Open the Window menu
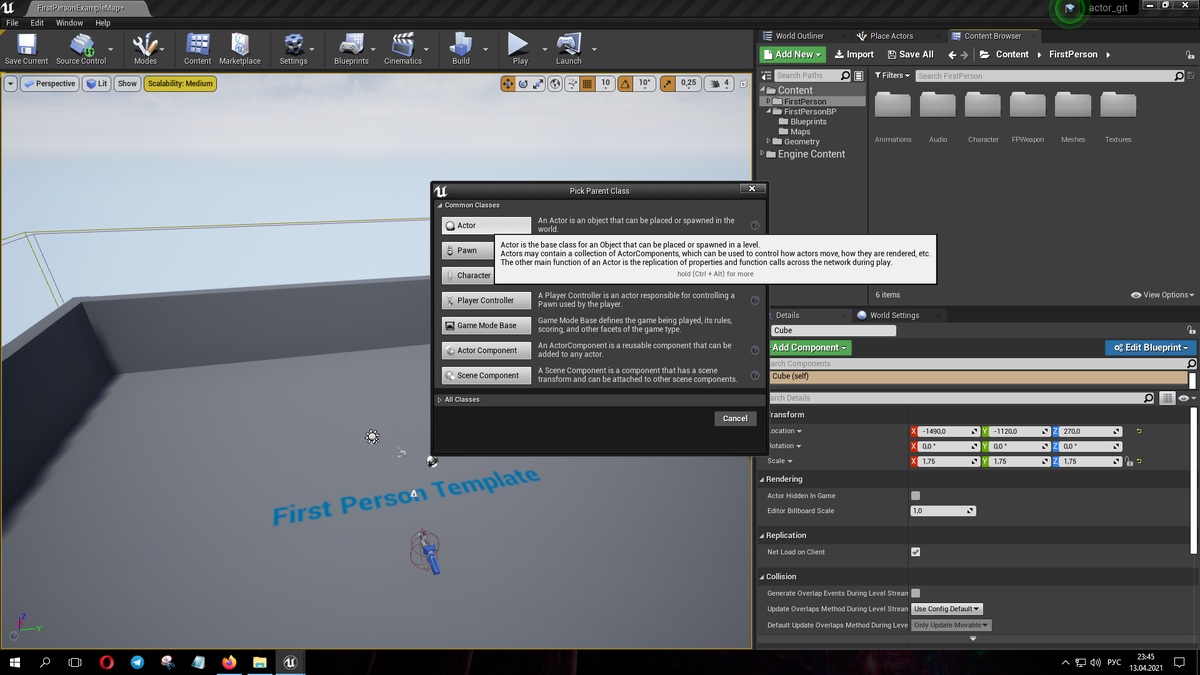 69,22
